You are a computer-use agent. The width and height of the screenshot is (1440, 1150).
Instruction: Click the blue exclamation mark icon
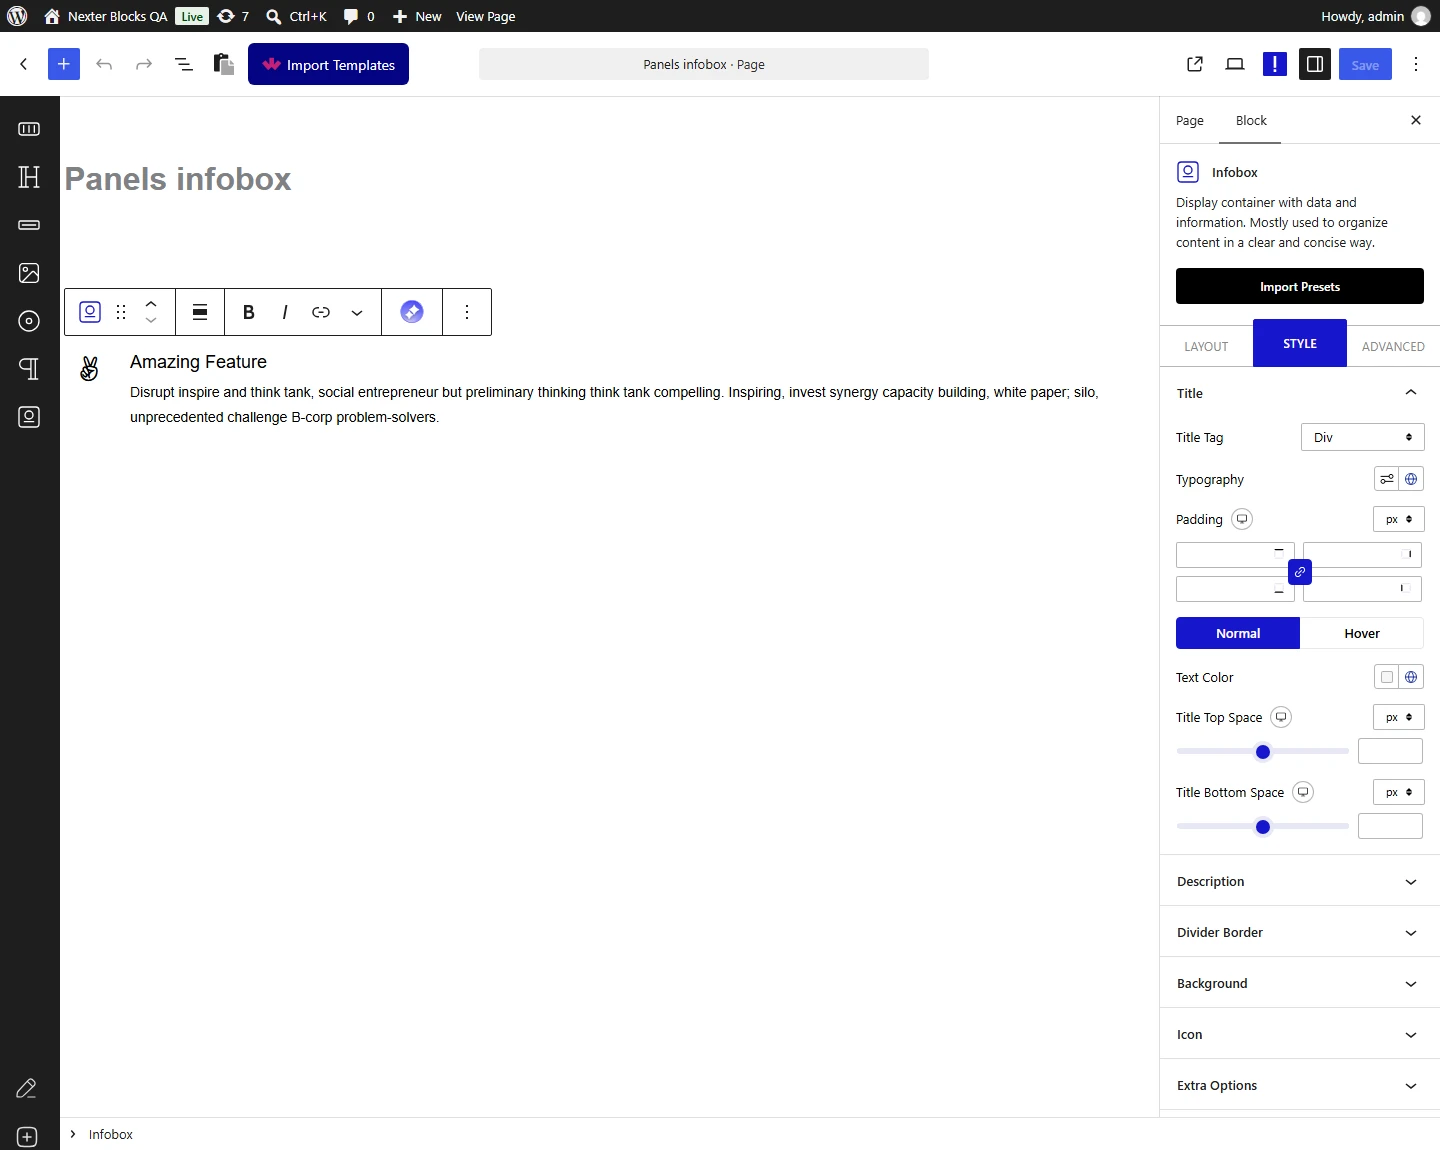point(1275,64)
